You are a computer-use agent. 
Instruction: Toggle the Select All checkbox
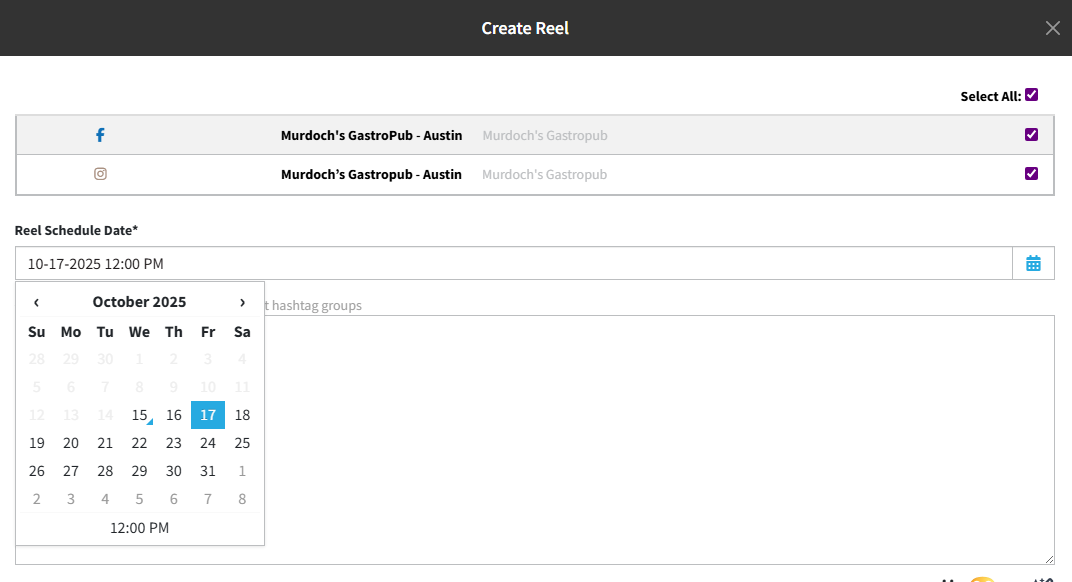click(1032, 95)
